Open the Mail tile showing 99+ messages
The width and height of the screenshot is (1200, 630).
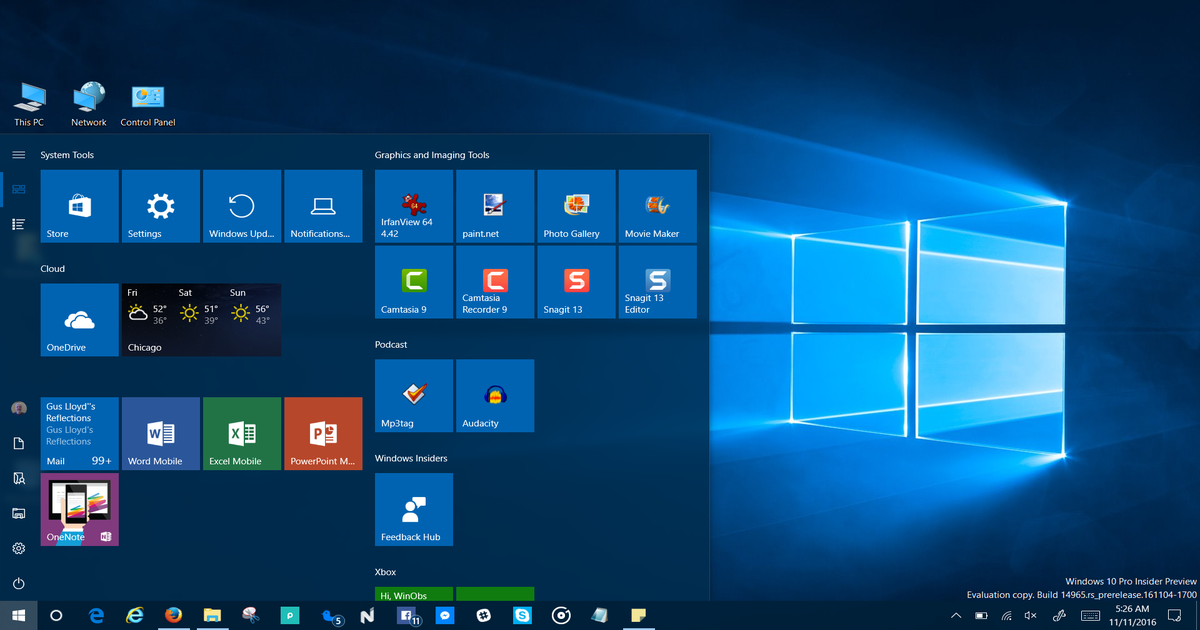(79, 433)
